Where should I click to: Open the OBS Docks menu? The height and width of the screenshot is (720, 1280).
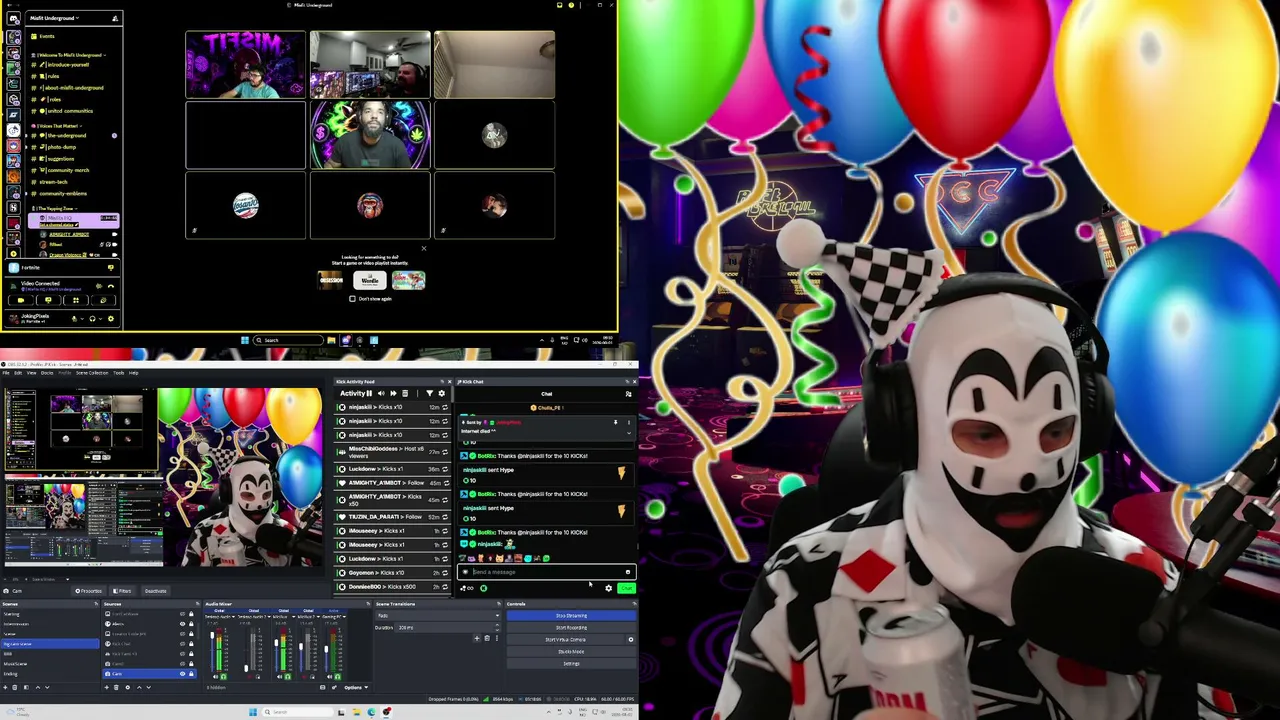point(47,373)
